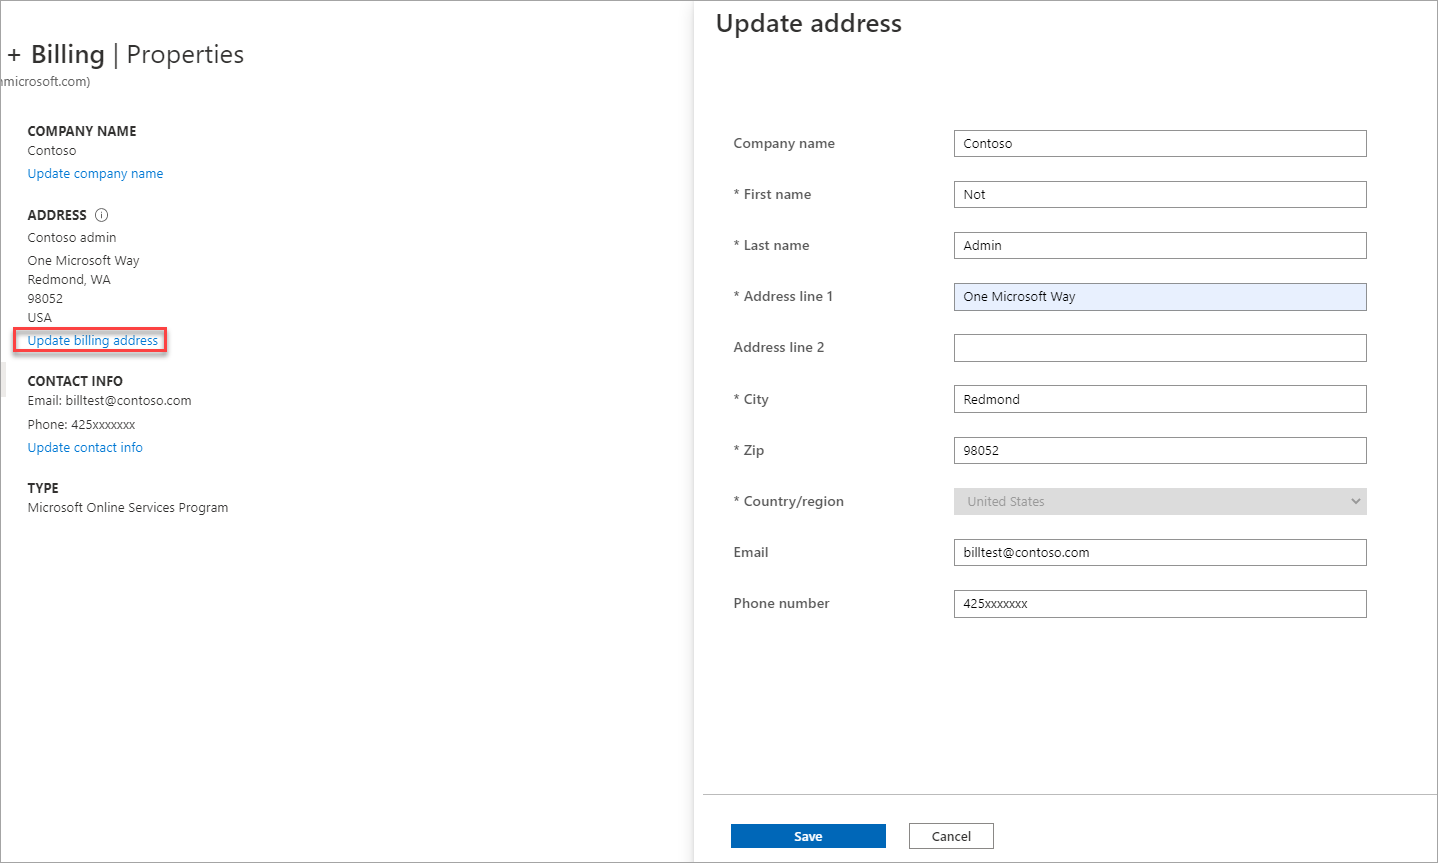Click into the Company name field
The image size is (1438, 863).
coord(1159,143)
